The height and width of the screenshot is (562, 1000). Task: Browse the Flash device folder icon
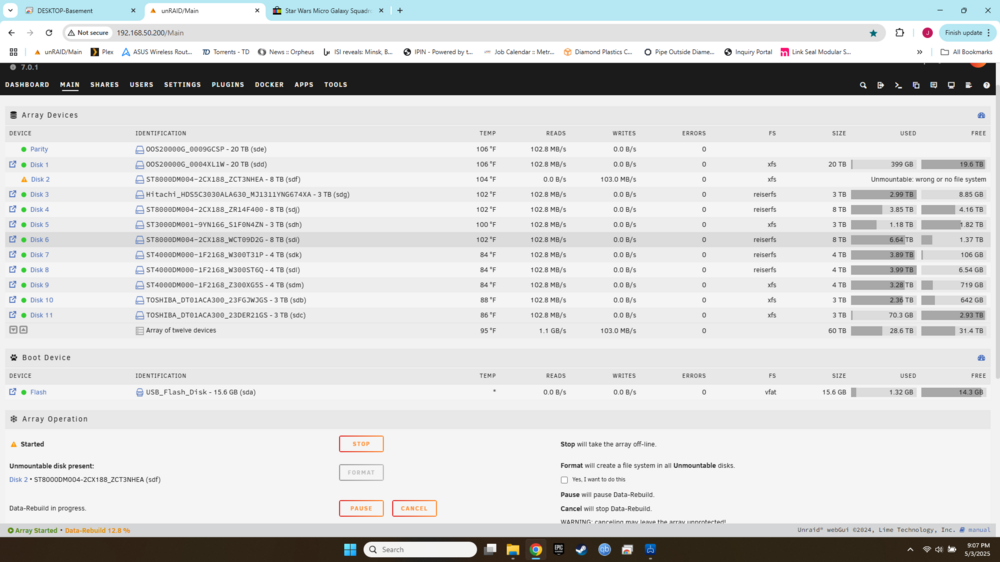click(x=13, y=392)
